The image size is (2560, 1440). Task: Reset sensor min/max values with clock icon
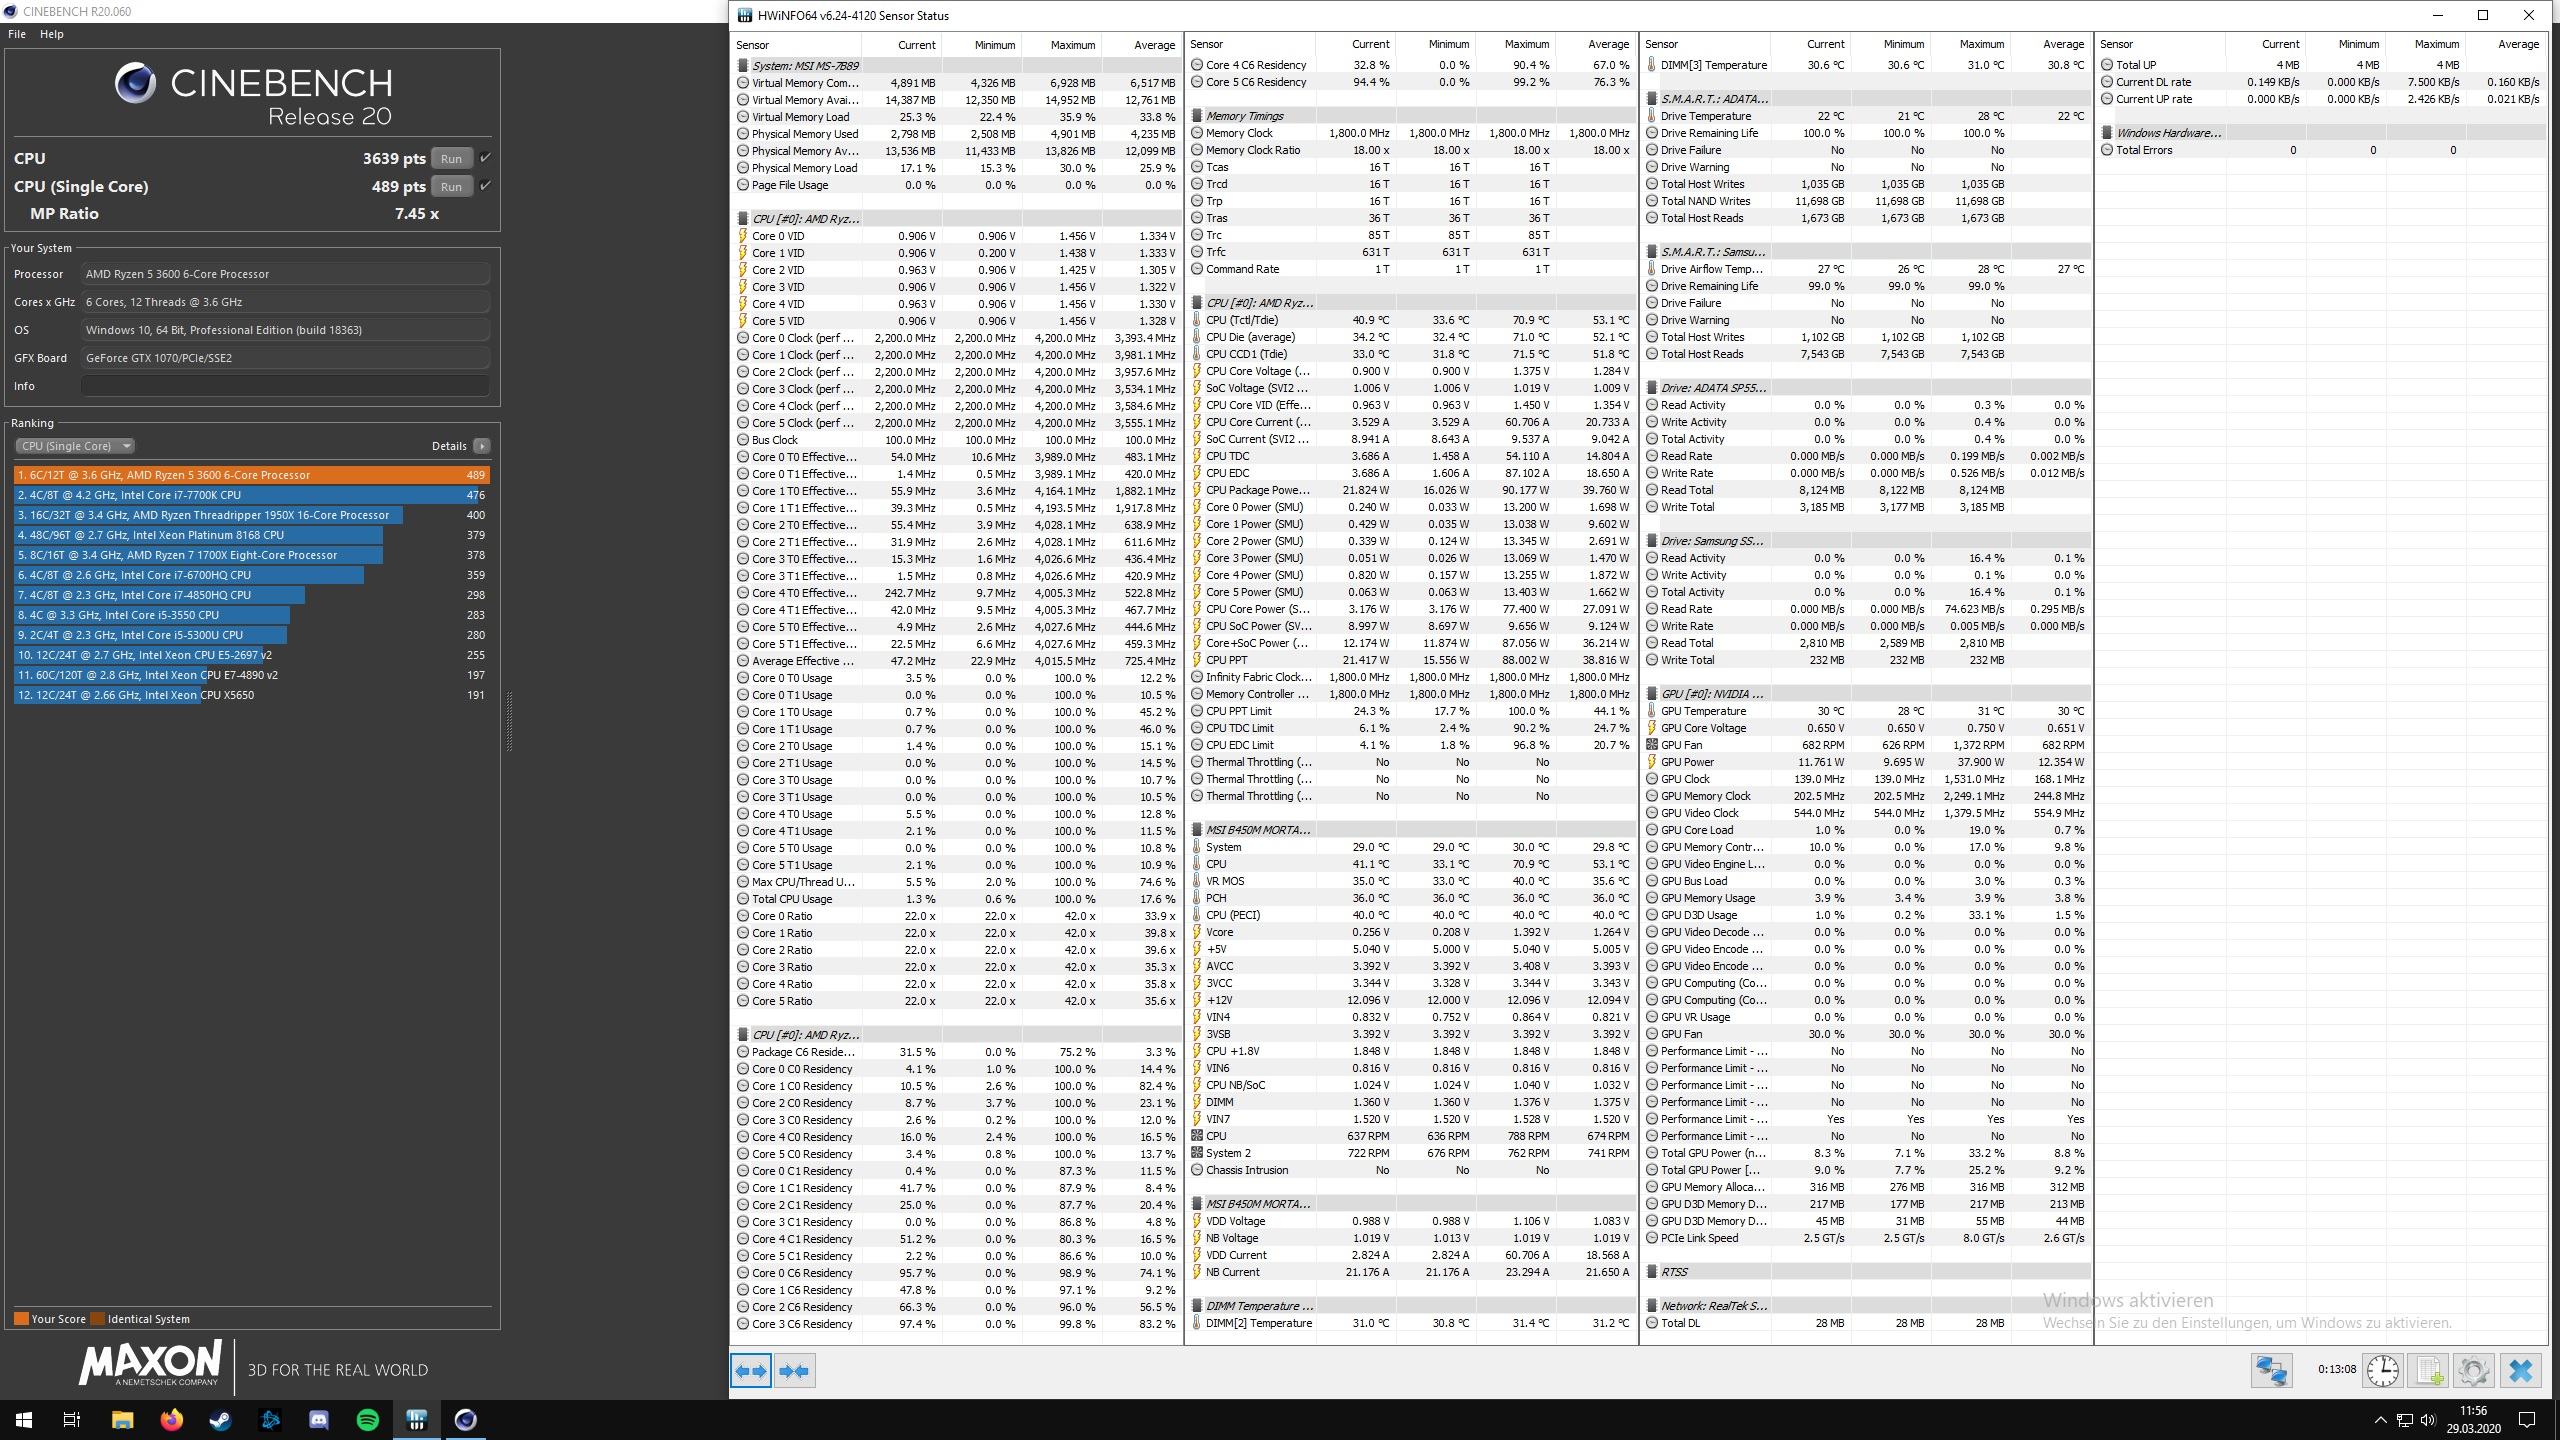click(2383, 1371)
